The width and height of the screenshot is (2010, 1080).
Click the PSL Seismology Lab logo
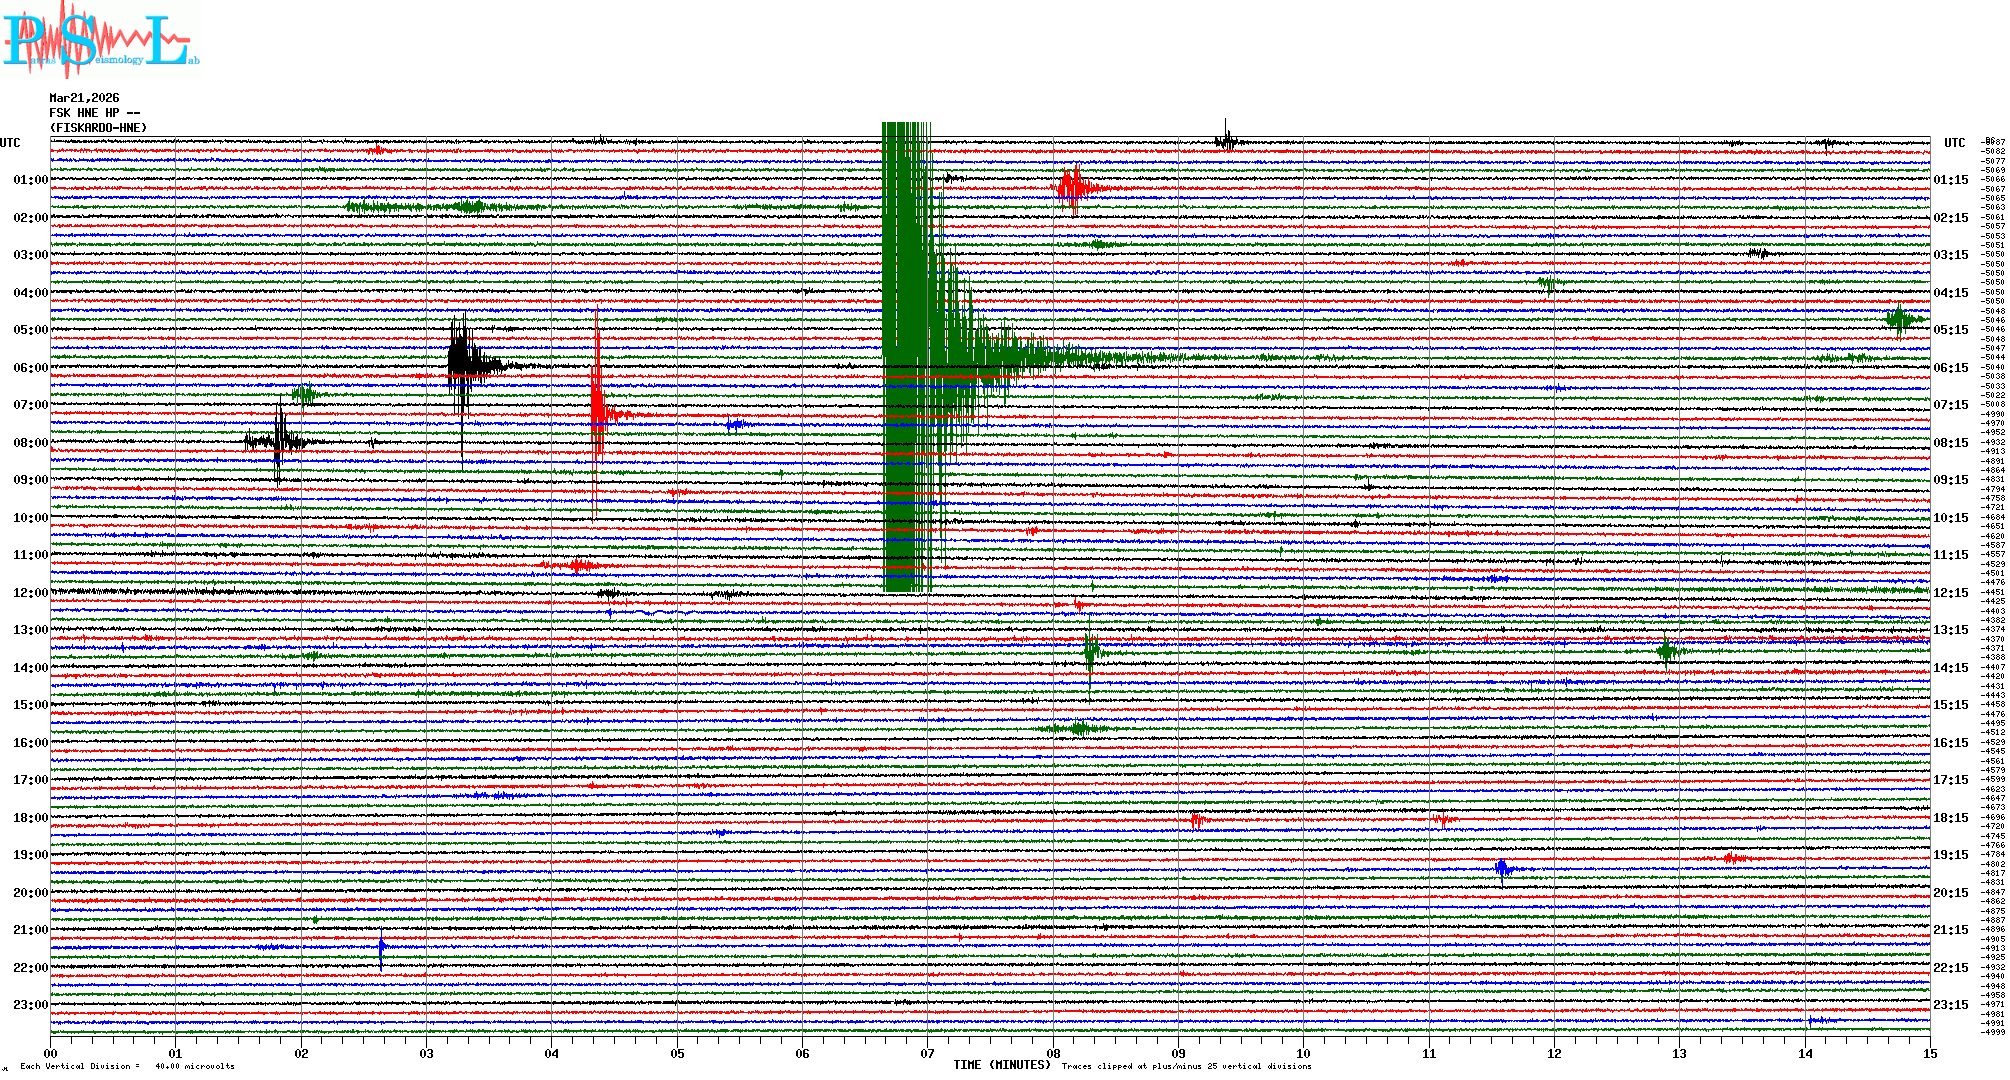(x=100, y=40)
